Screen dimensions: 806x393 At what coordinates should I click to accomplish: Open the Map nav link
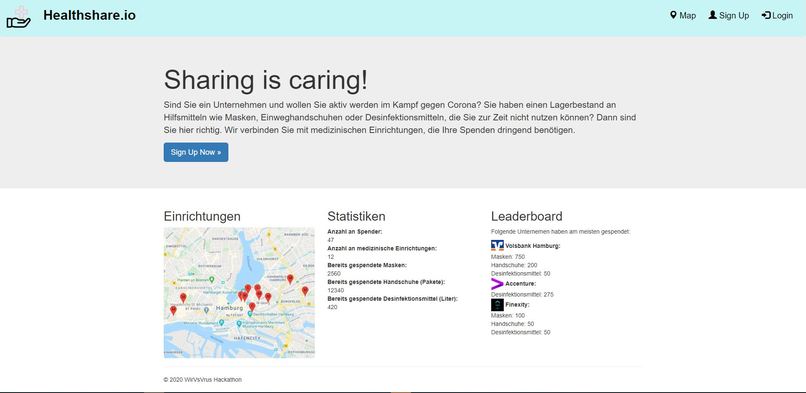click(683, 16)
